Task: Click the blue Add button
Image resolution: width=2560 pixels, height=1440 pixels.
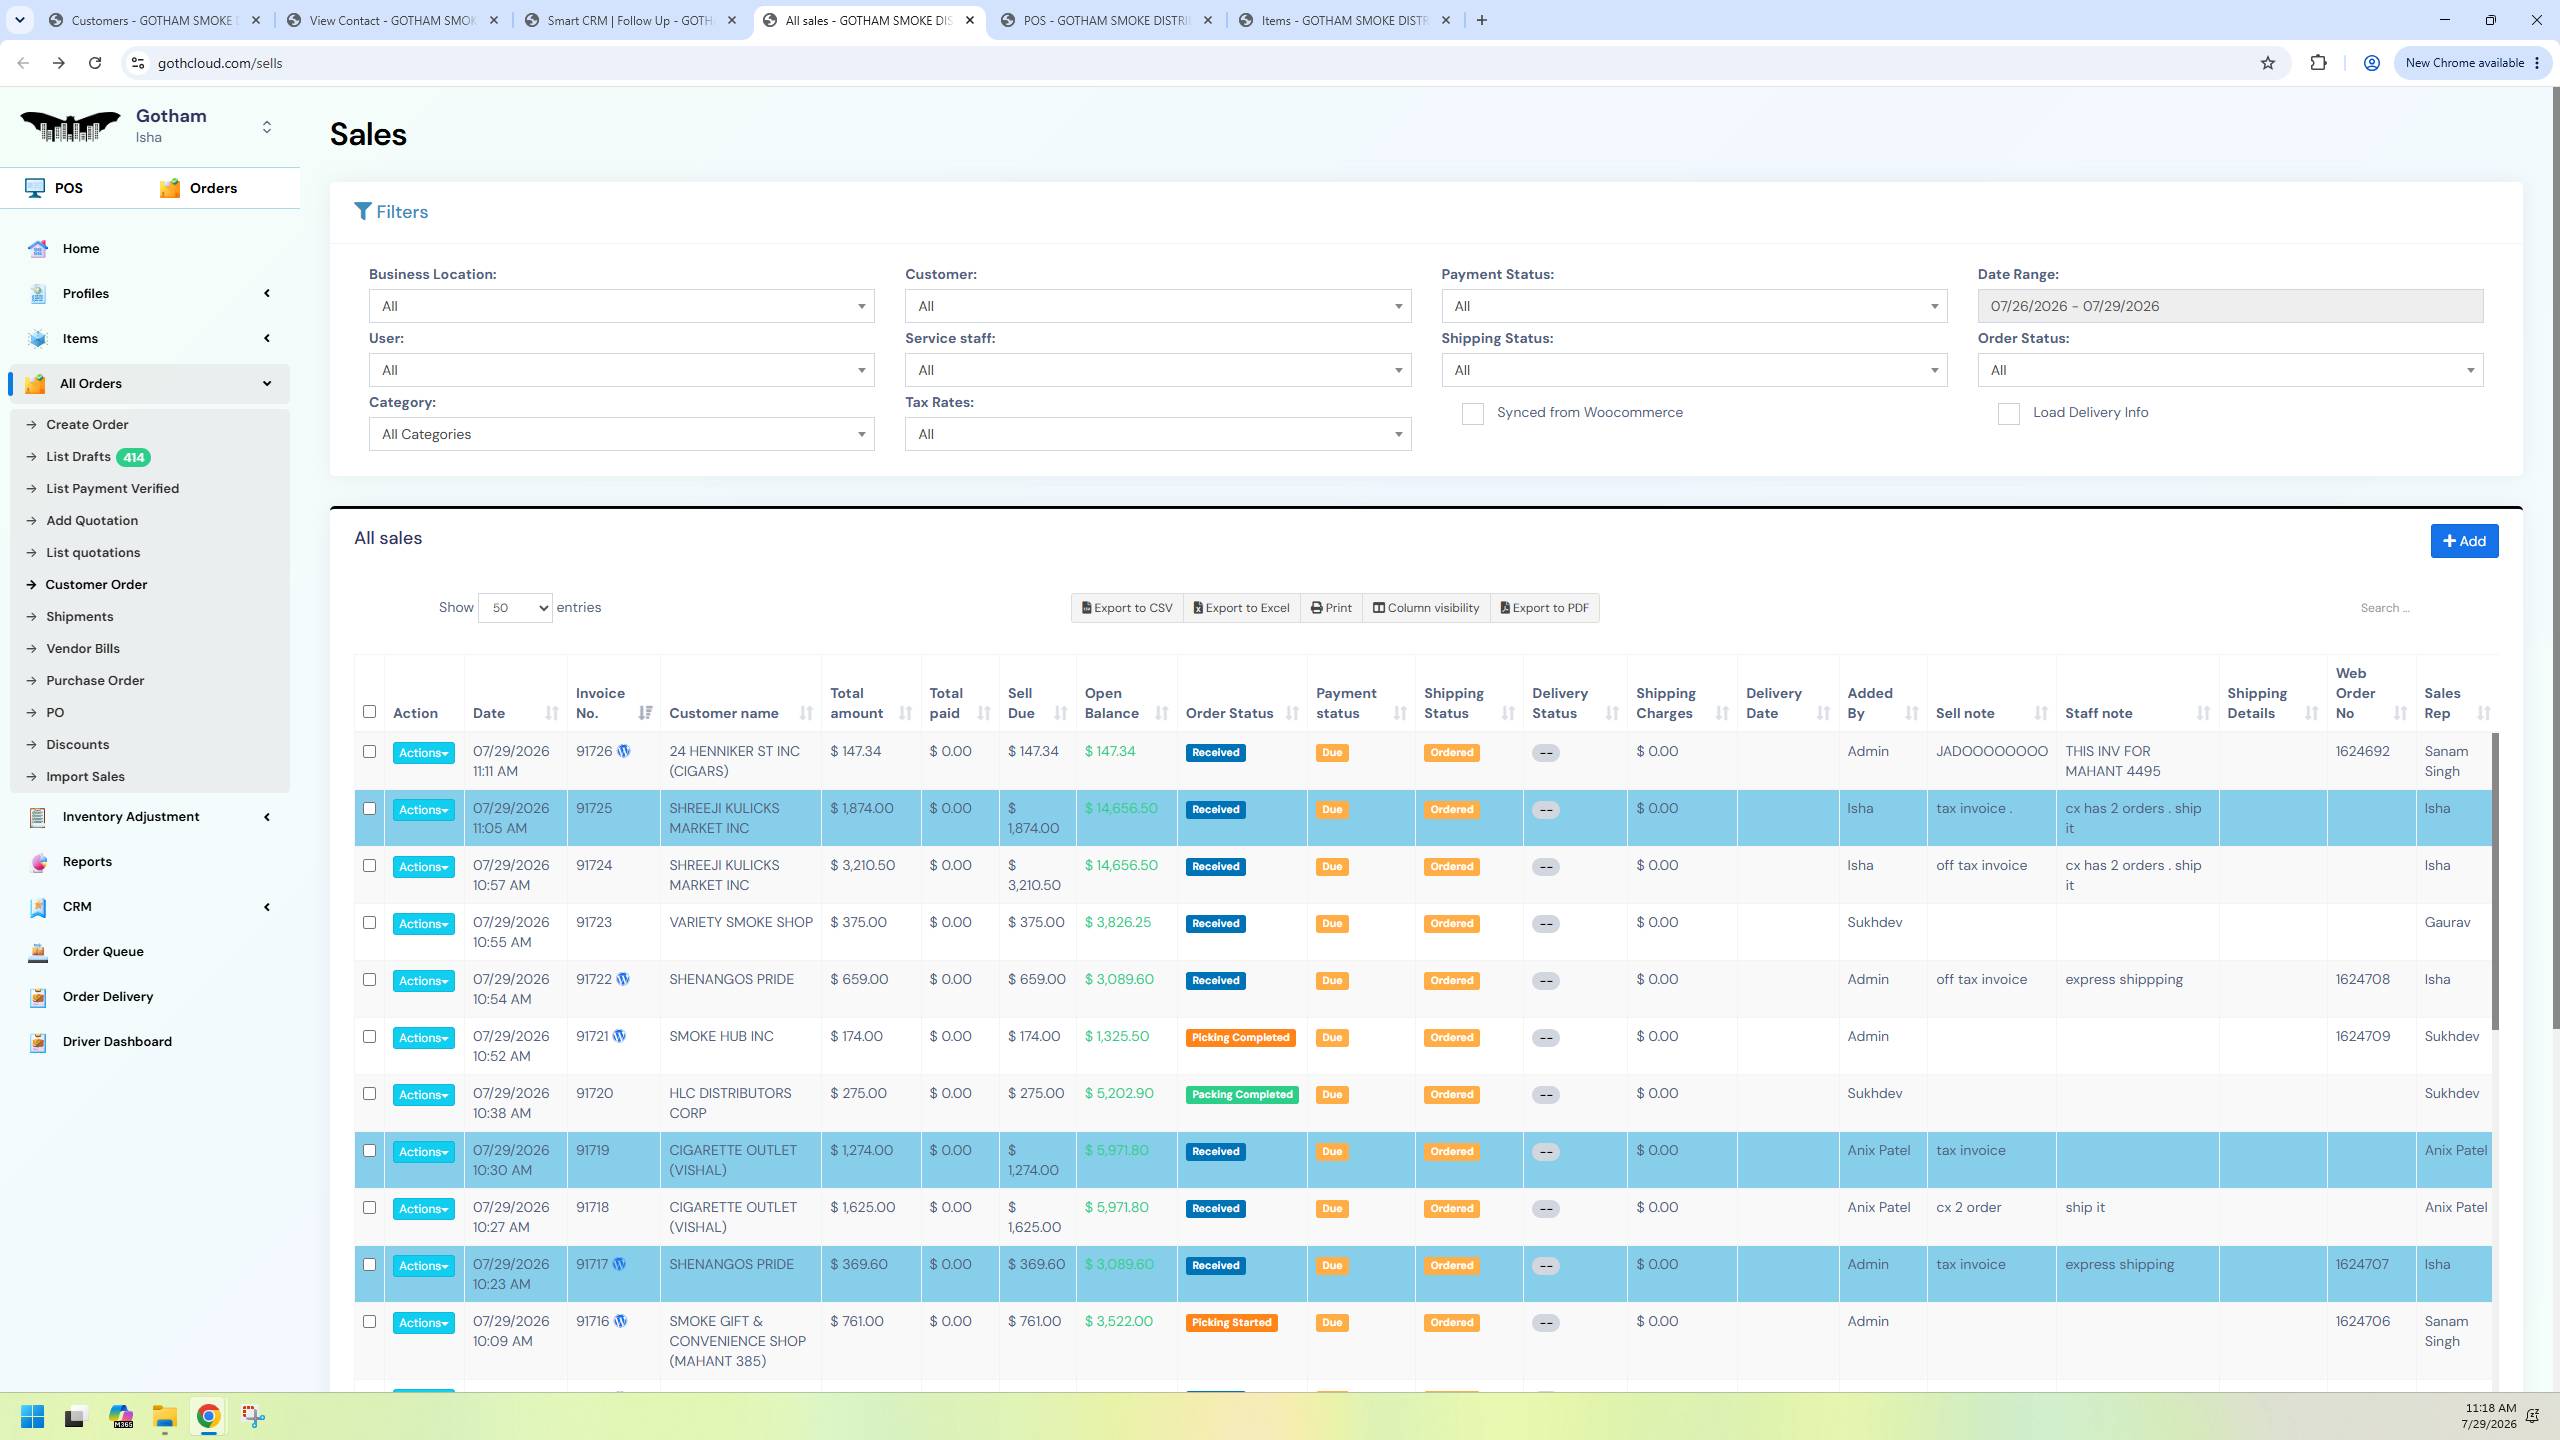Action: click(2464, 541)
